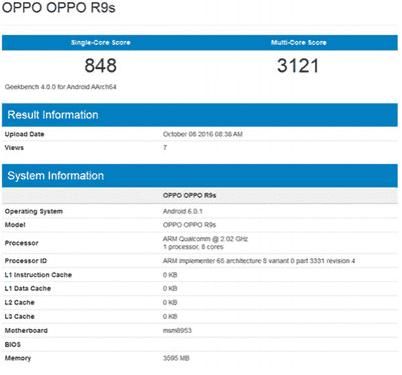Select the 'Model' row label
This screenshot has height=375, width=402.
click(x=15, y=225)
